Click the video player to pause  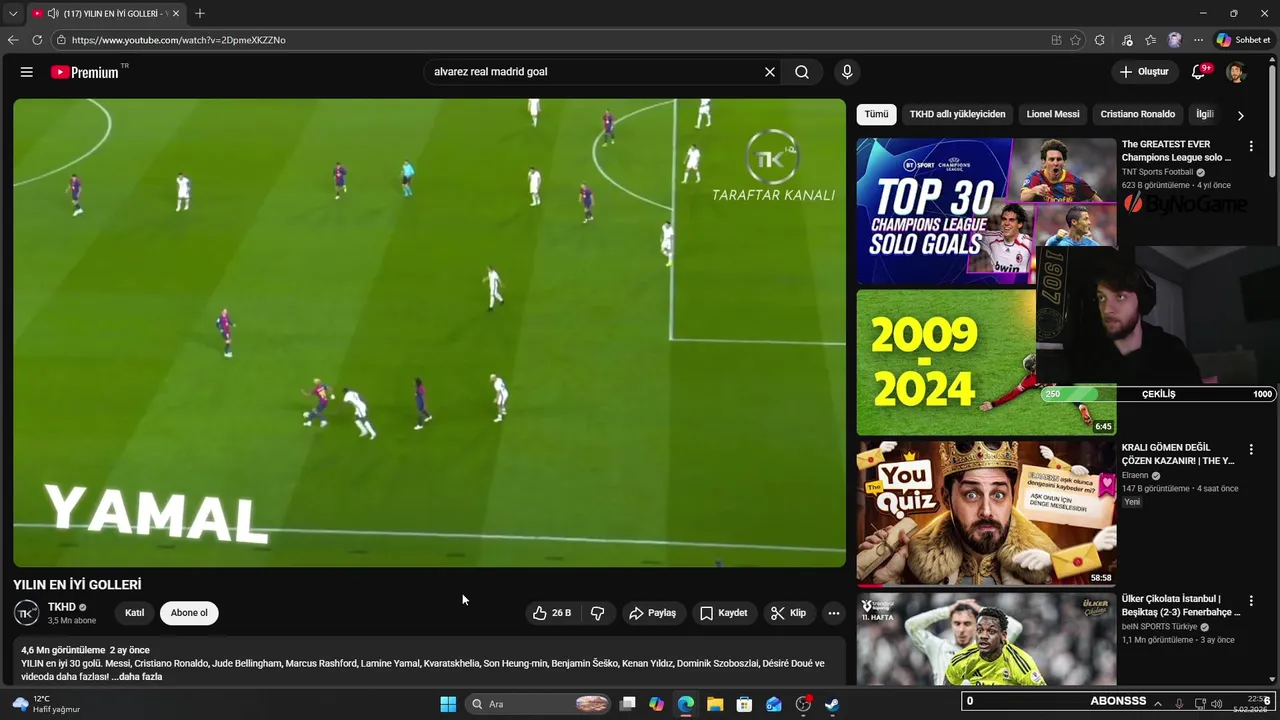pyautogui.click(x=429, y=332)
